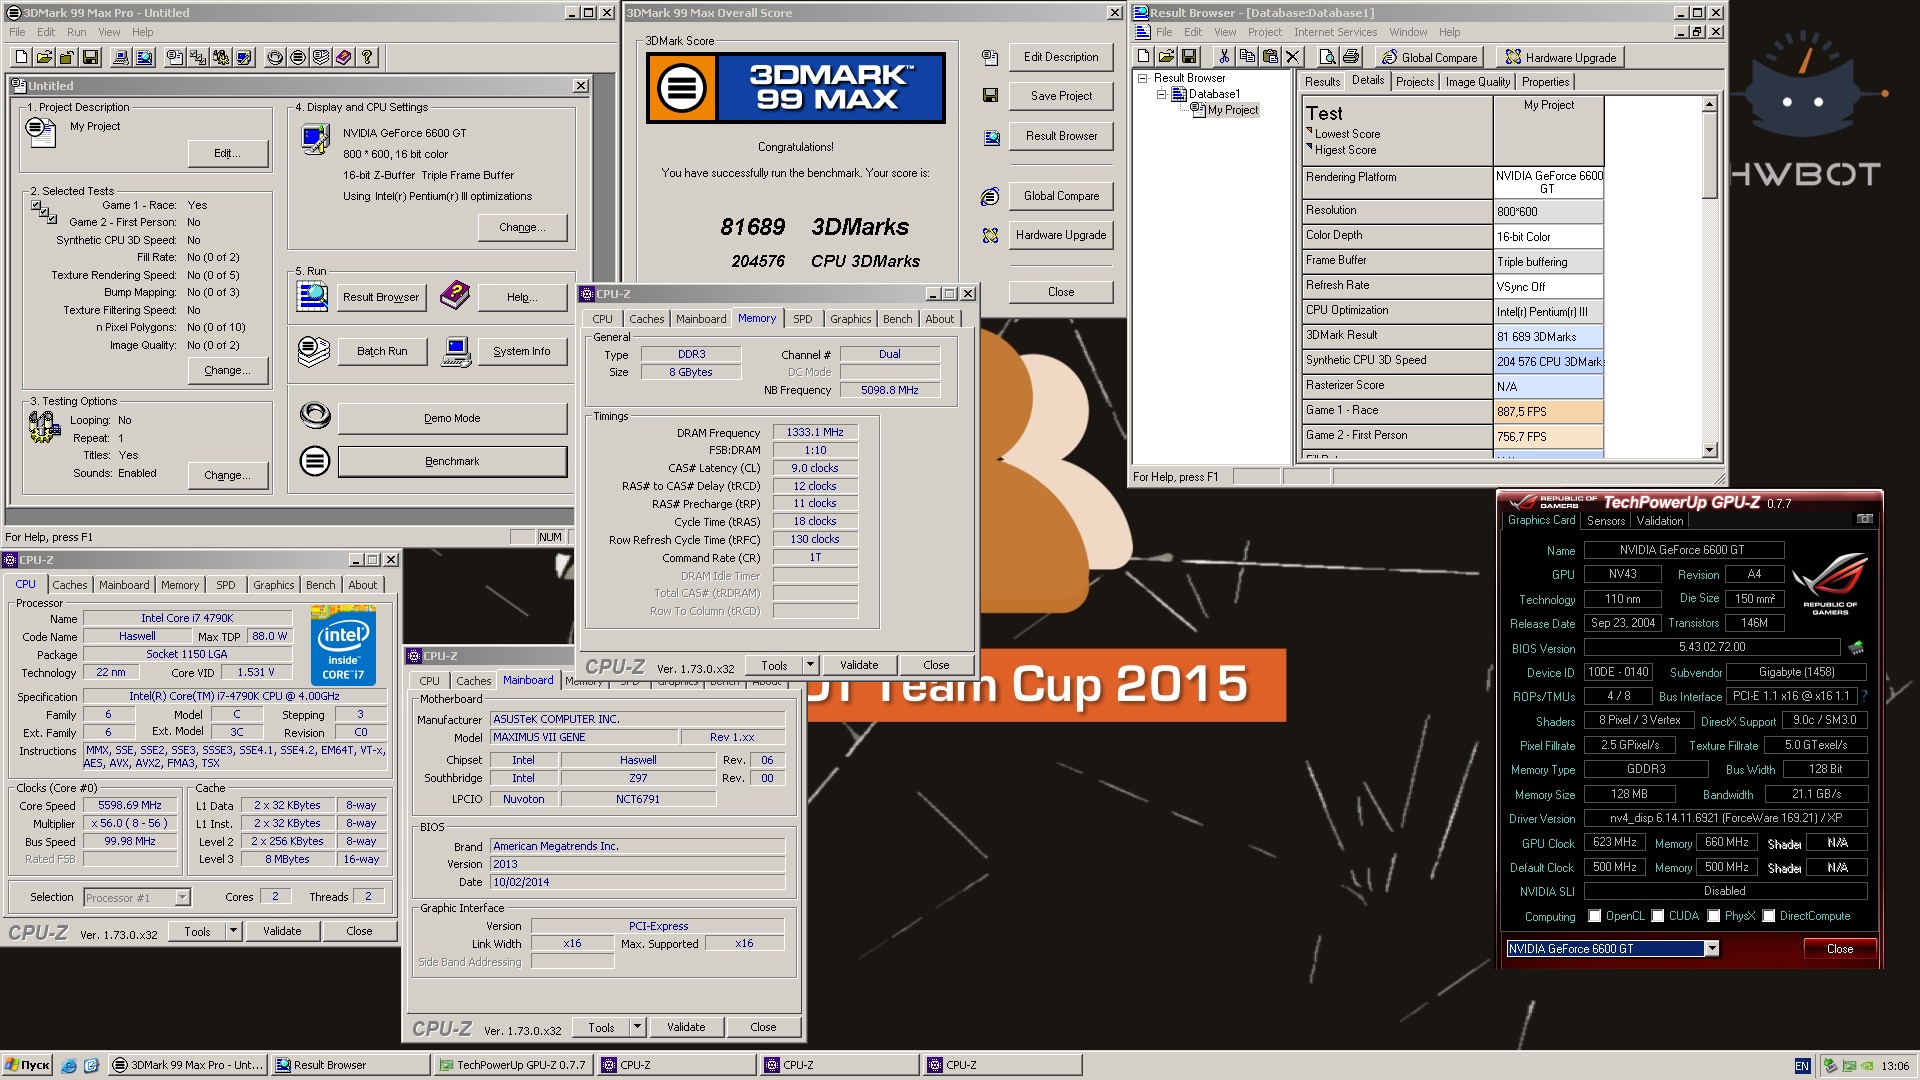1920x1080 pixels.
Task: Toggle DirectCompute checkbox in GPU-Z
Action: [x=1769, y=916]
